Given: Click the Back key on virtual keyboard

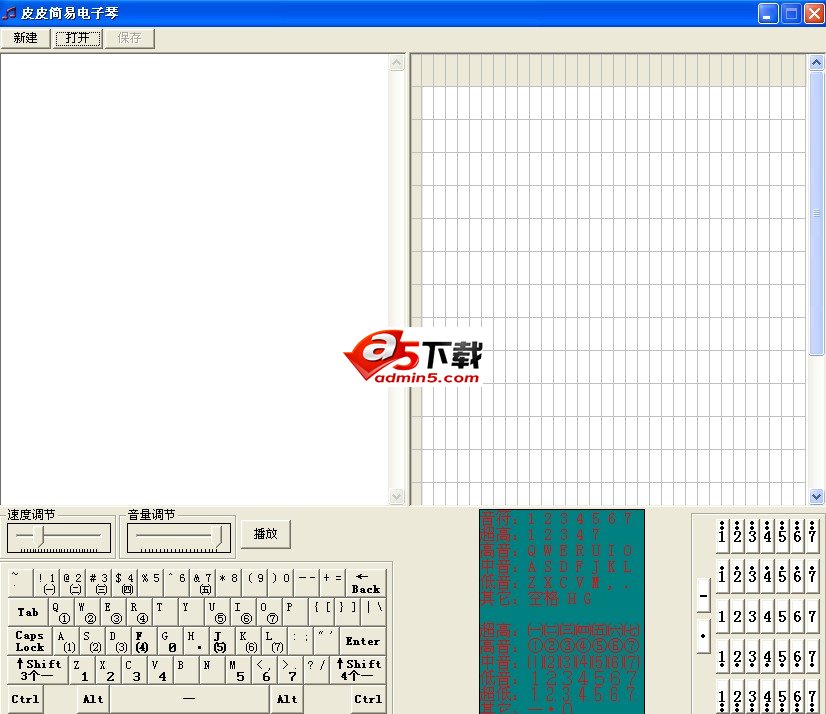Looking at the screenshot, I should tap(366, 583).
